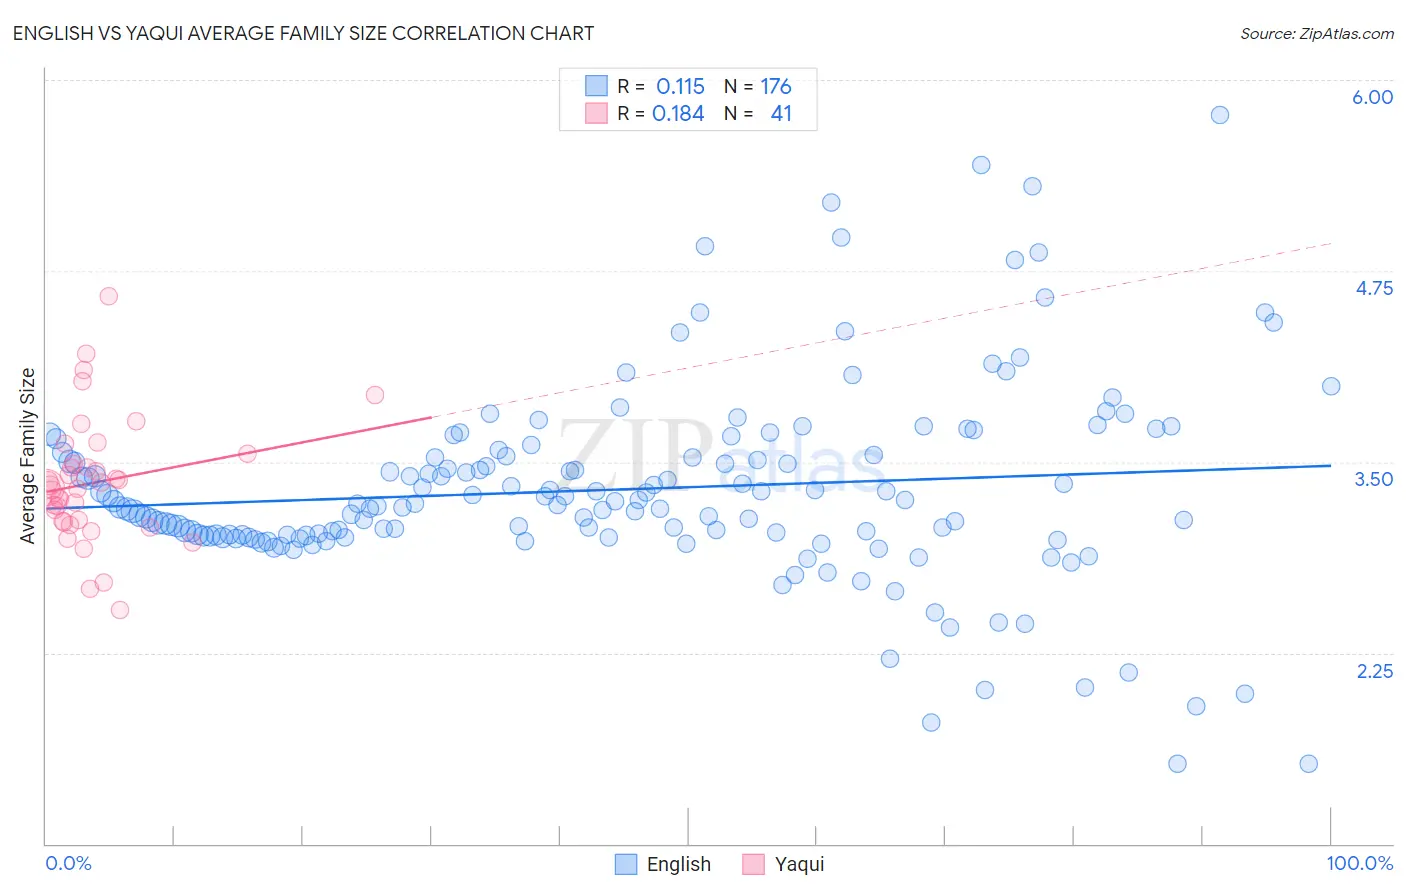The height and width of the screenshot is (892, 1406).
Task: Click the blue swatch beside R = 0.115
Action: [x=596, y=86]
